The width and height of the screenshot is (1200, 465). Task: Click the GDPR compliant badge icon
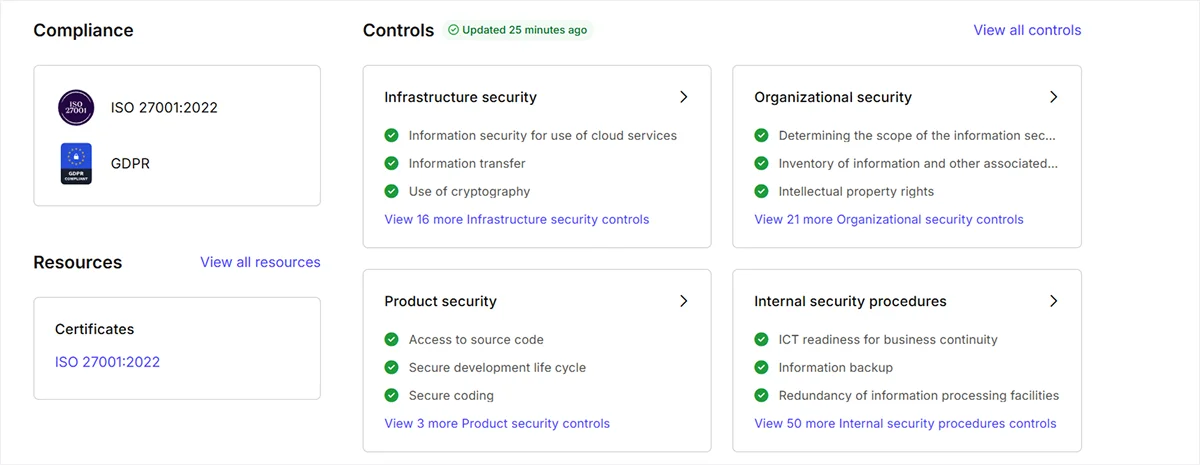pos(76,163)
